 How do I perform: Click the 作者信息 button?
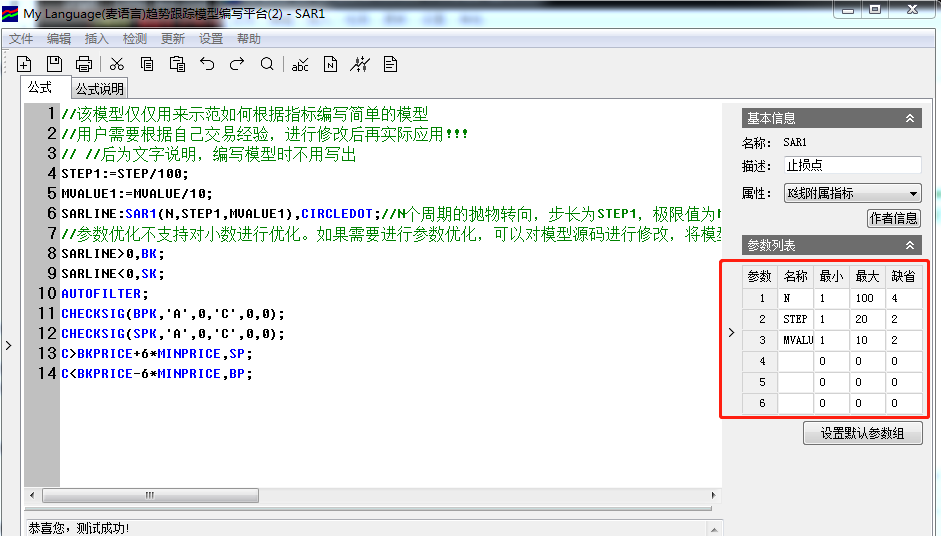click(x=893, y=218)
